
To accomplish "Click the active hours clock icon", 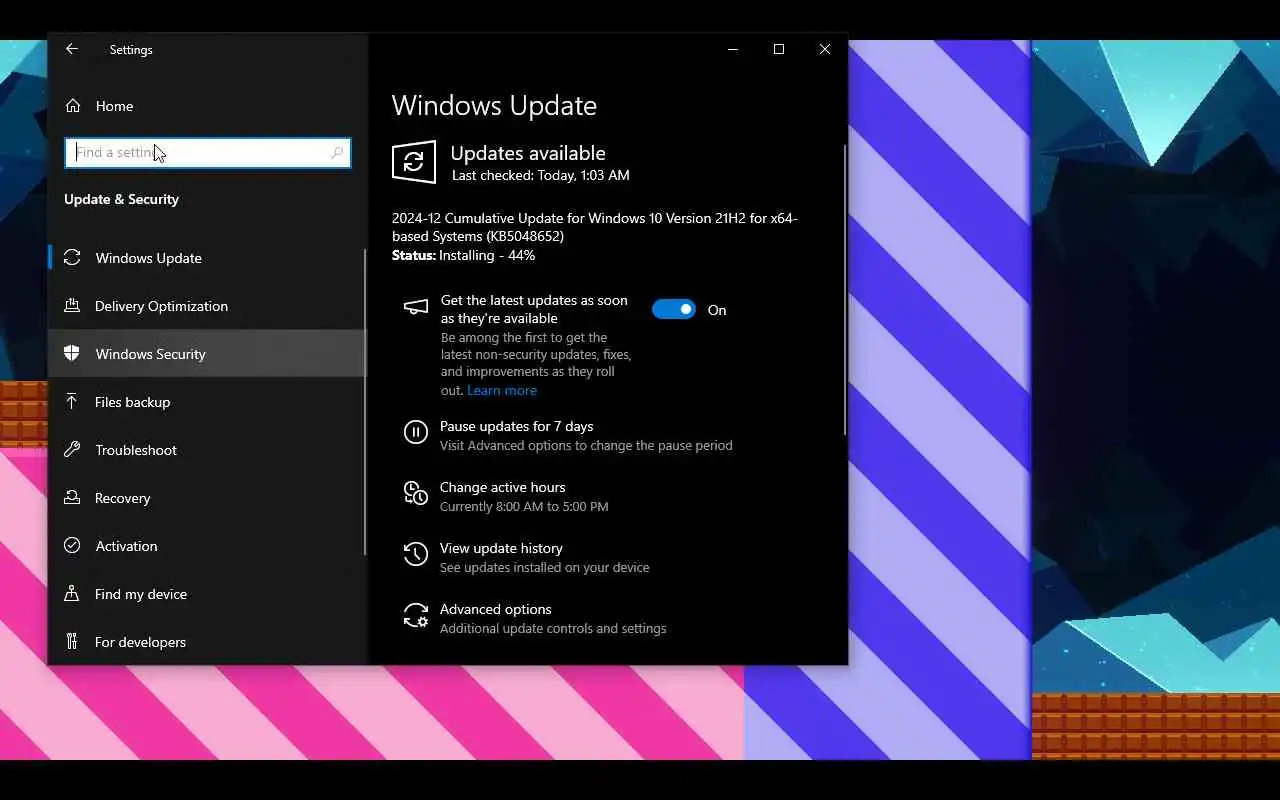I will (415, 493).
